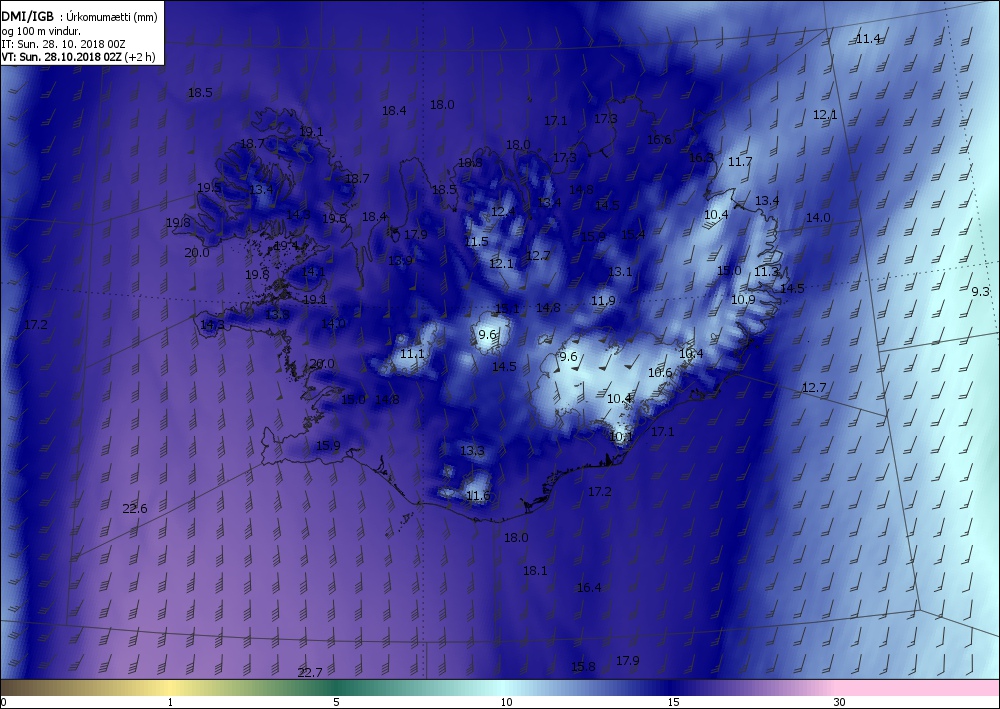The height and width of the screenshot is (709, 1000).
Task: Click the 30 tick on the color scale
Action: tap(839, 703)
